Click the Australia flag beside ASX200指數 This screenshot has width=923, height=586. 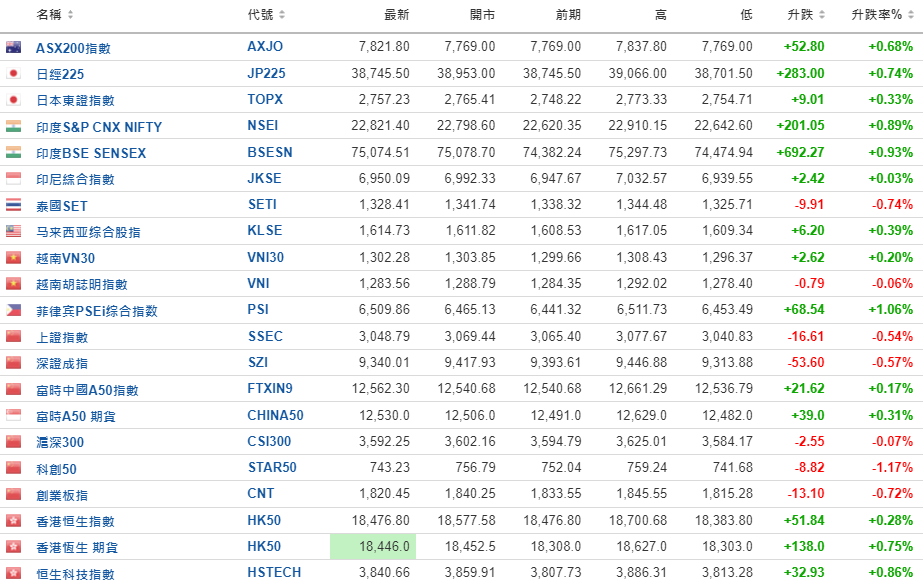click(14, 47)
